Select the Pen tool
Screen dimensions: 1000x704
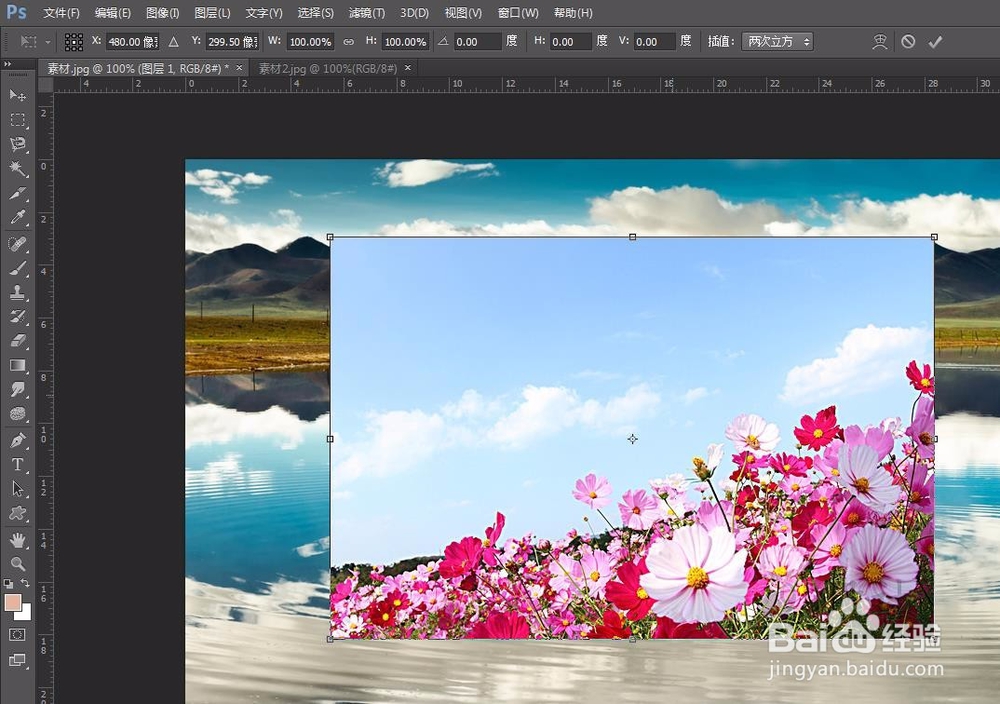(x=17, y=441)
